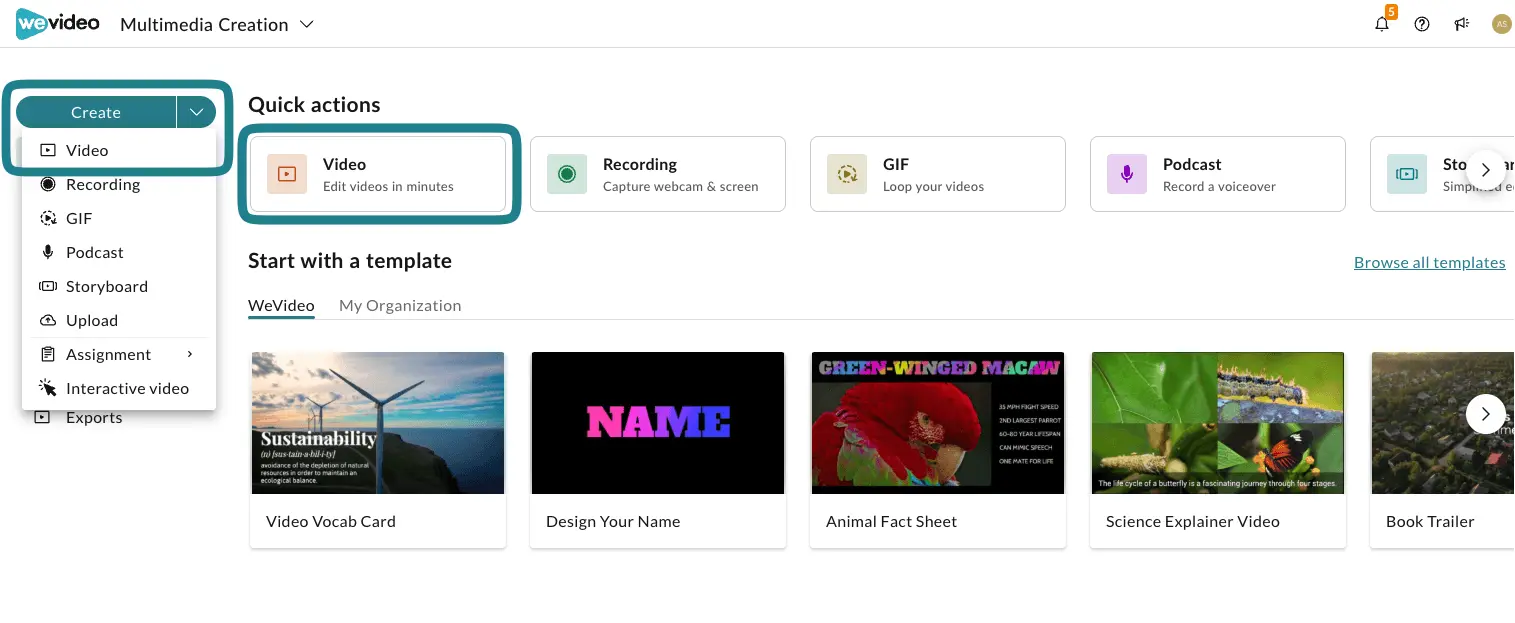Image resolution: width=1515 pixels, height=623 pixels.
Task: Open the announcements megaphone icon
Action: click(x=1462, y=24)
